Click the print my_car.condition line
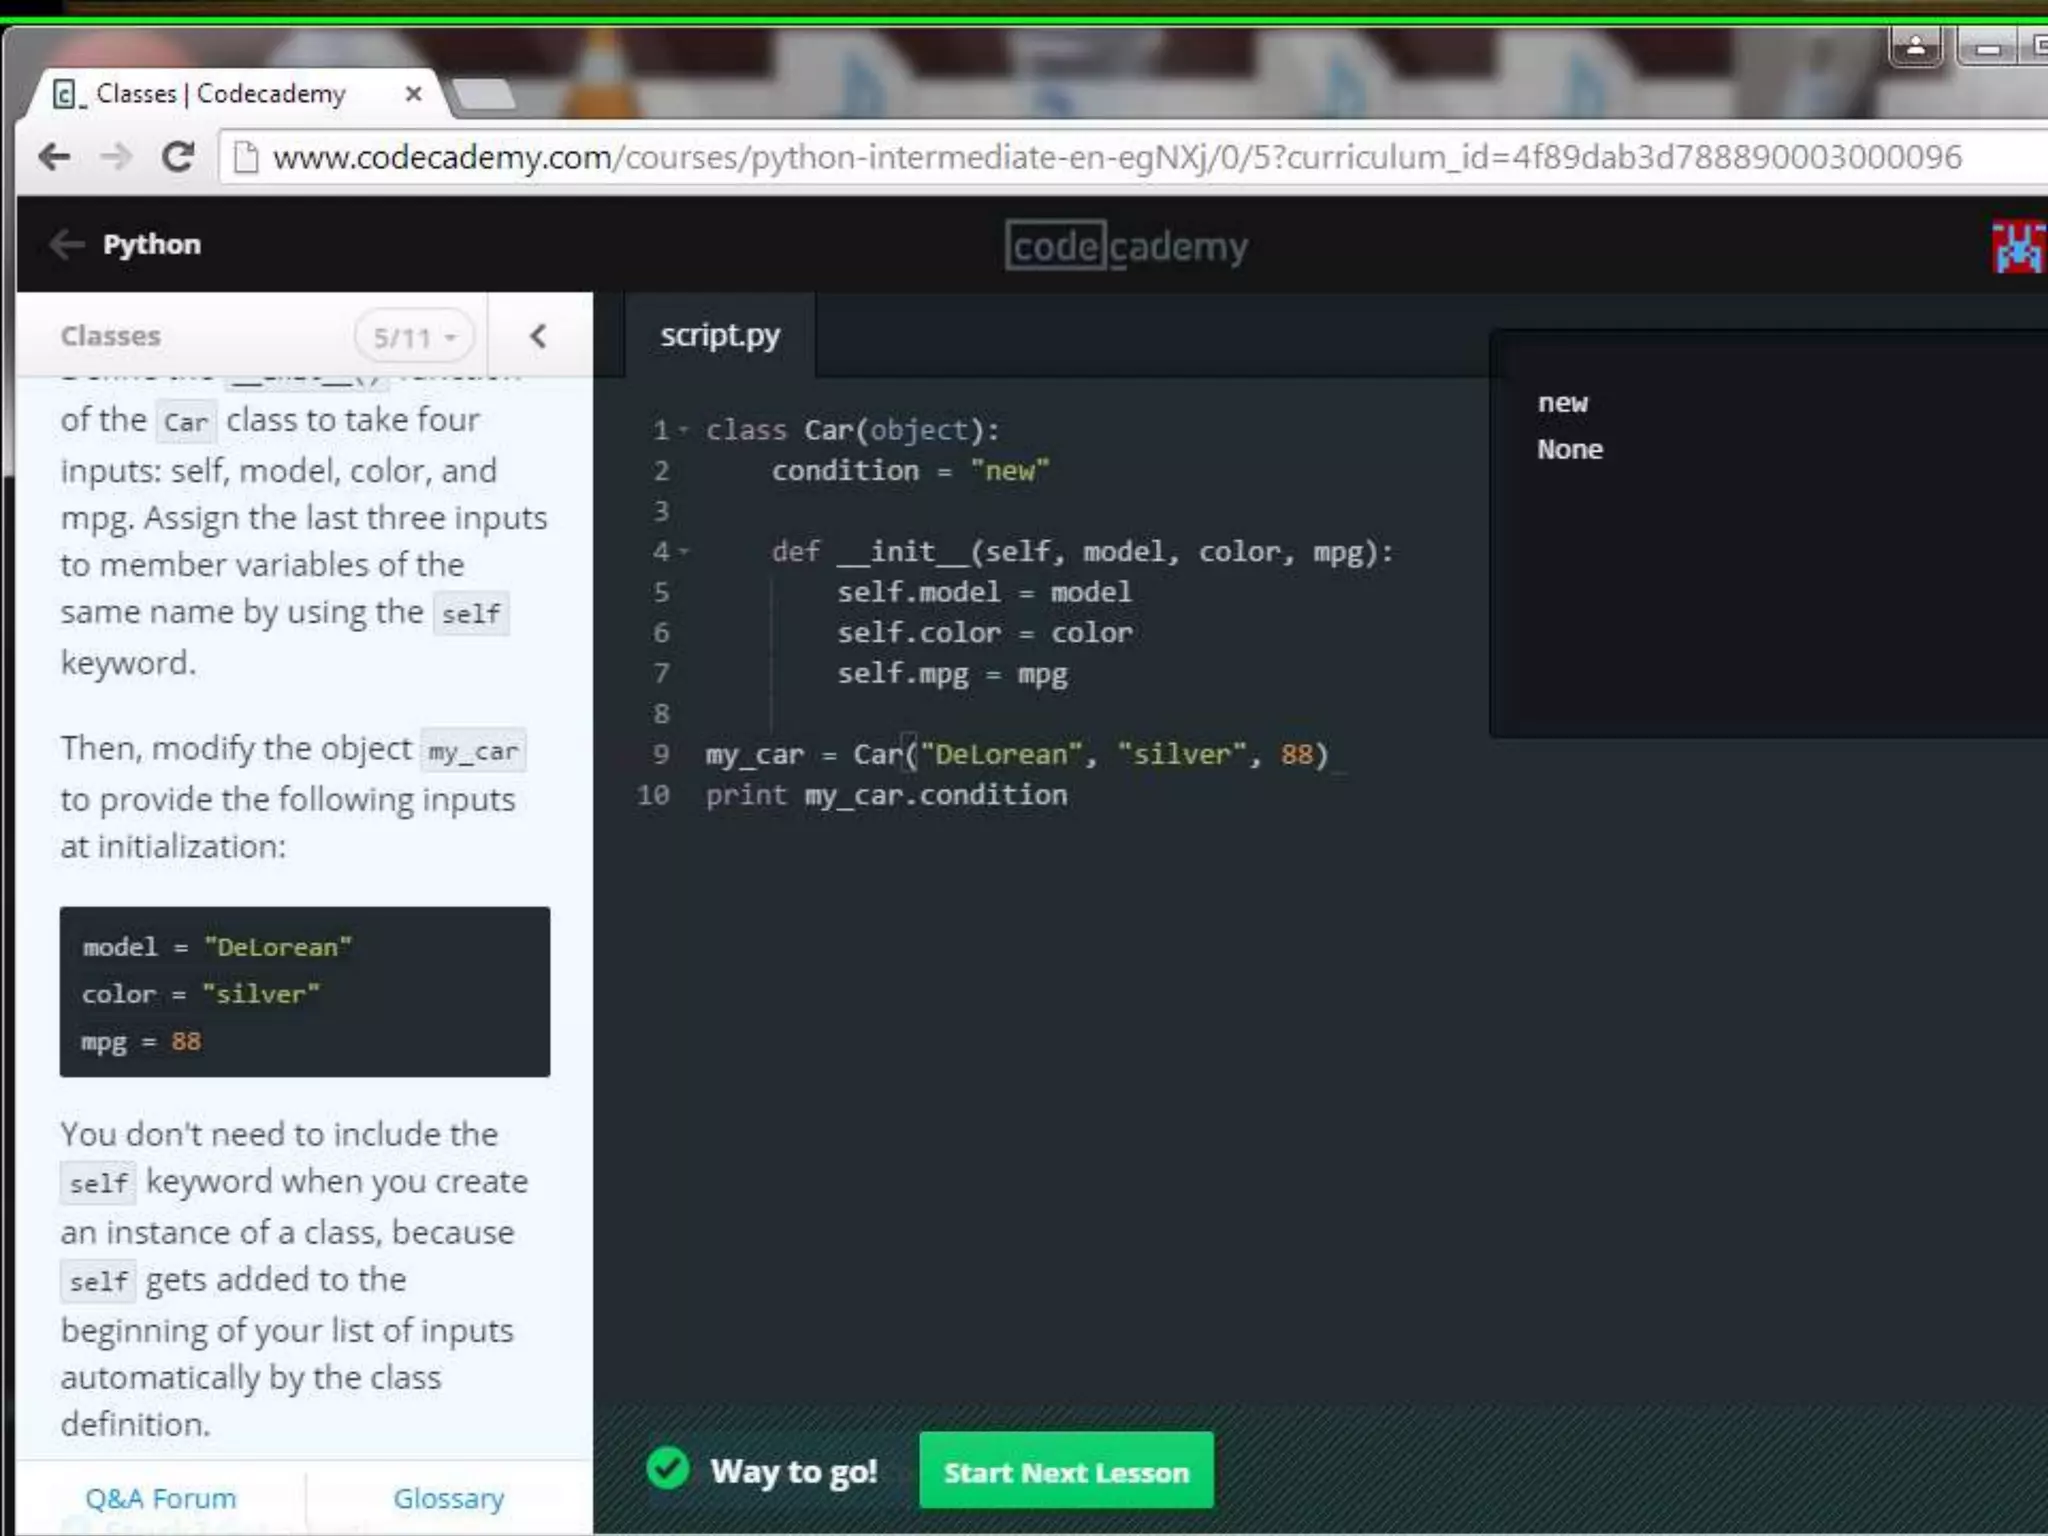Image resolution: width=2048 pixels, height=1536 pixels. tap(886, 795)
